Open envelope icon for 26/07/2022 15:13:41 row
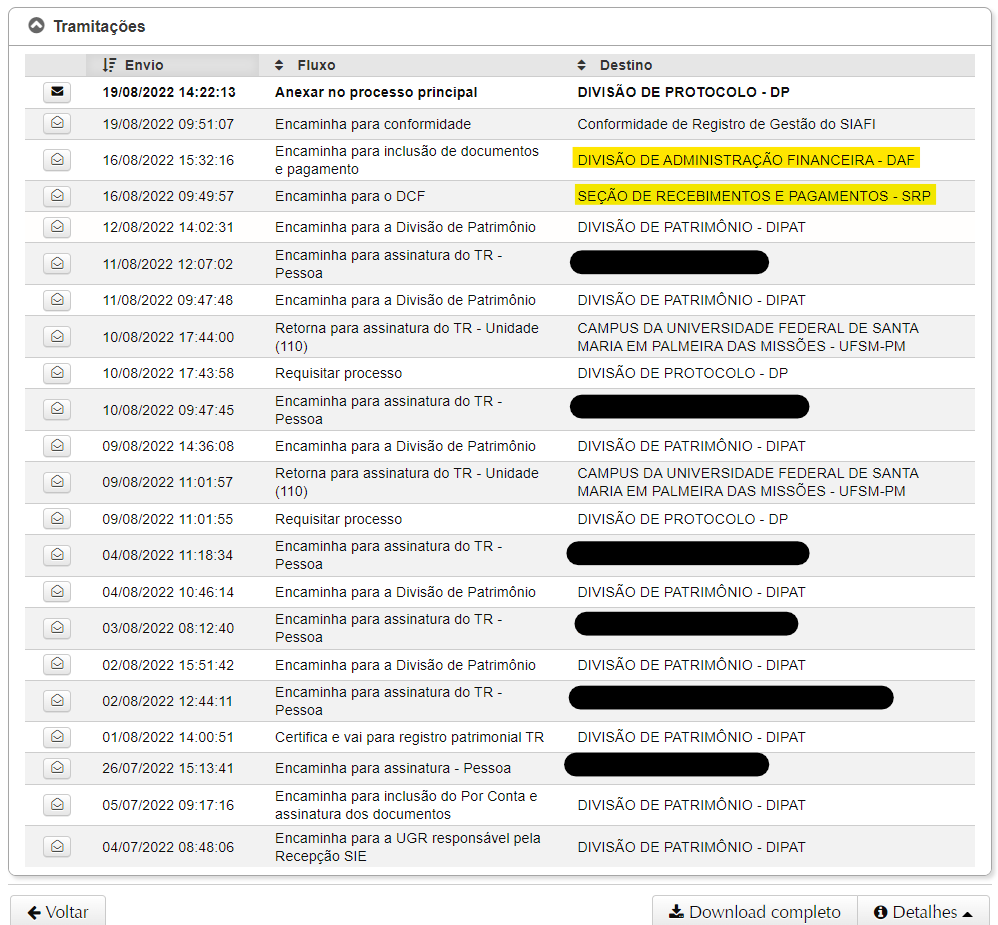The height and width of the screenshot is (925, 998). (57, 768)
